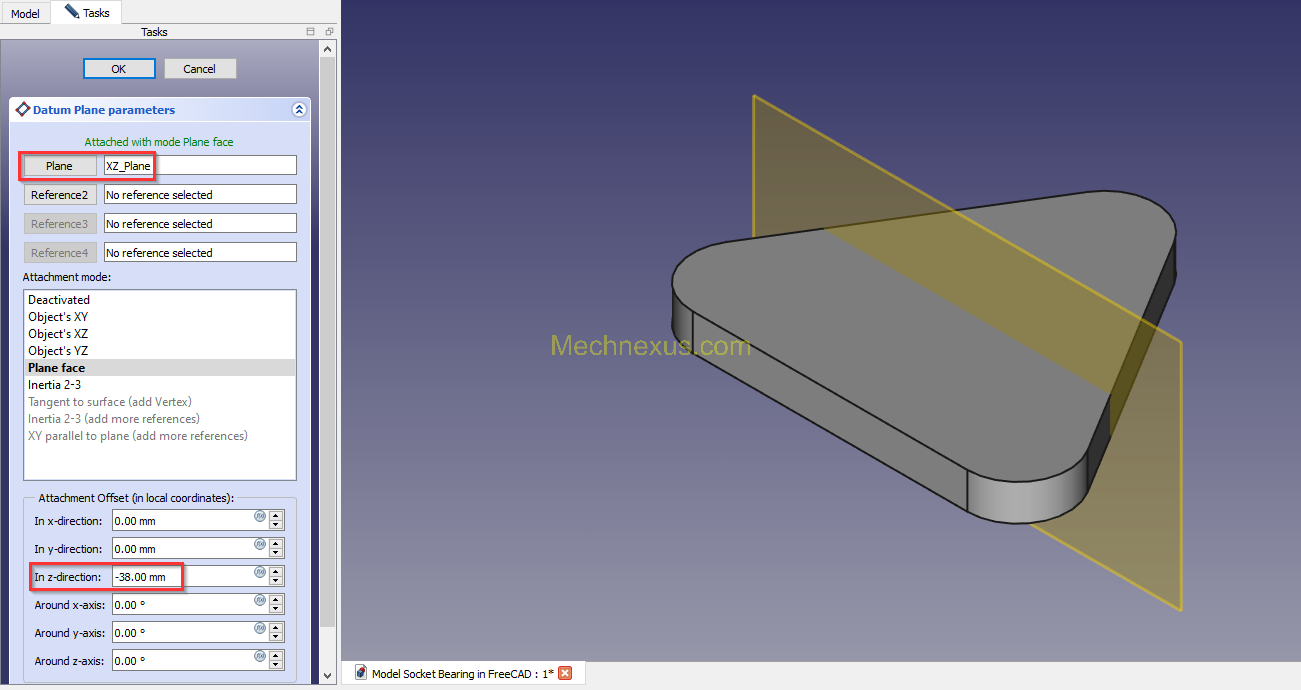This screenshot has width=1301, height=690.
Task: Click the Plane reference button
Action: coord(59,166)
